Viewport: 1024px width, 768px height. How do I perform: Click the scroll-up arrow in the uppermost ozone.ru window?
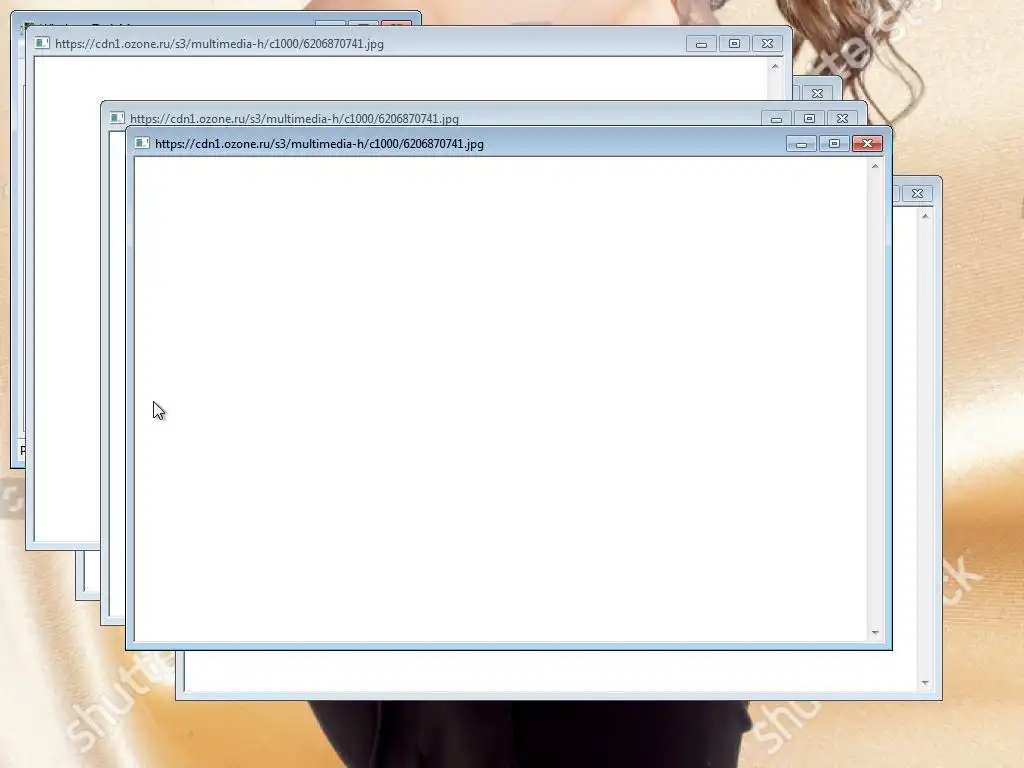coord(775,66)
